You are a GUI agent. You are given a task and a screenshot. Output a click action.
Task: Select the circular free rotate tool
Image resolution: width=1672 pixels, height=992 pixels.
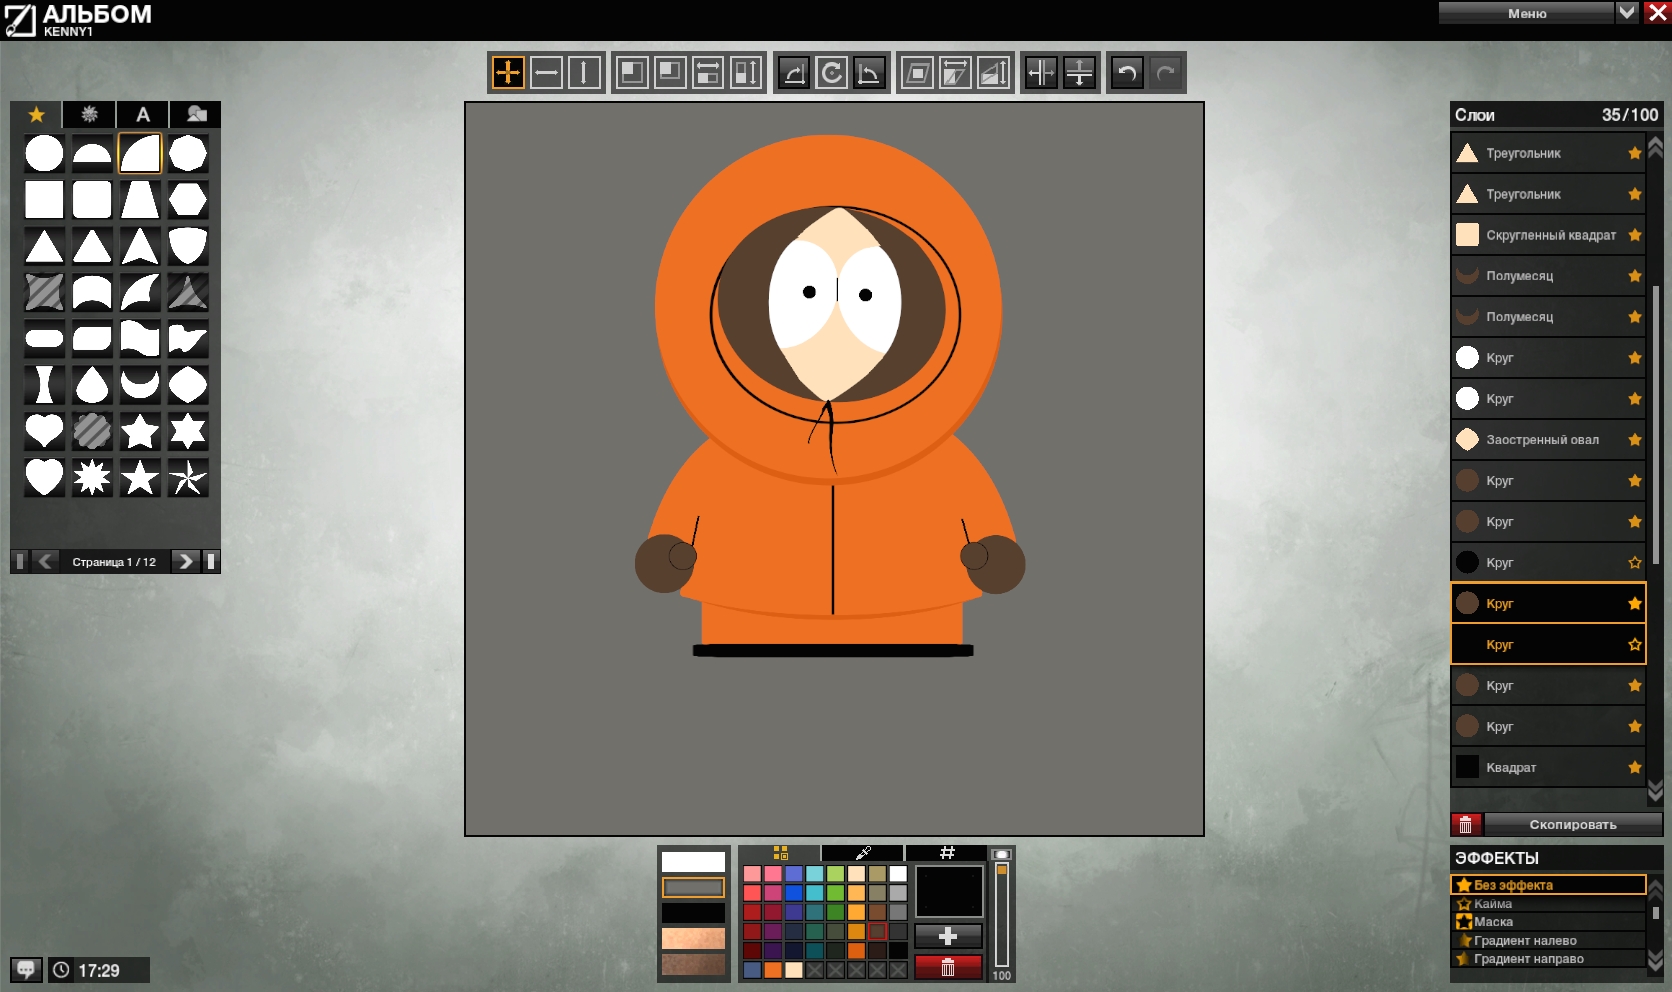click(x=832, y=72)
